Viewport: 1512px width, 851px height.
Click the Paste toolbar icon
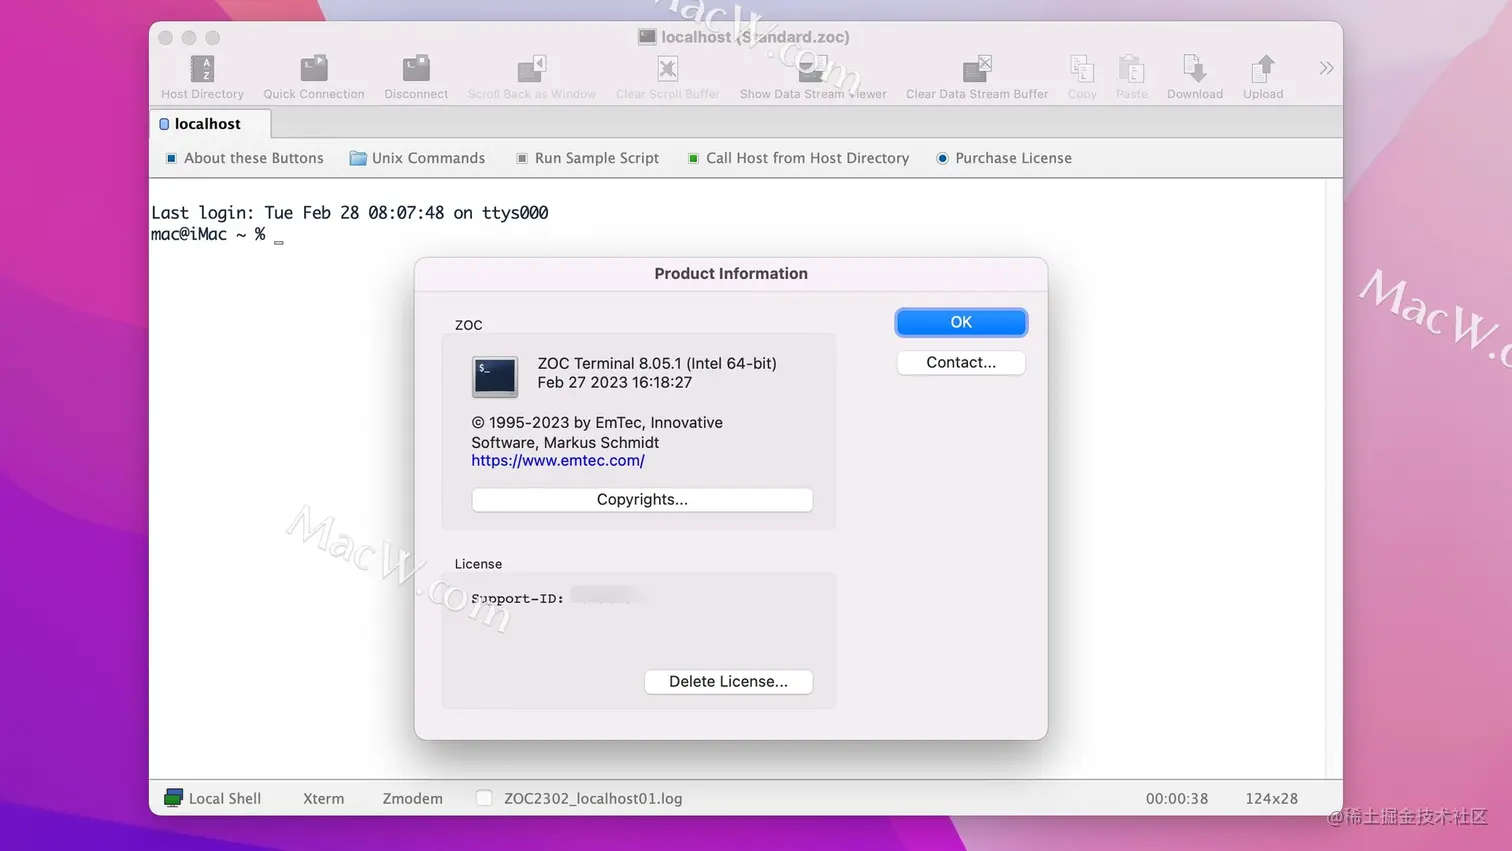click(x=1132, y=69)
